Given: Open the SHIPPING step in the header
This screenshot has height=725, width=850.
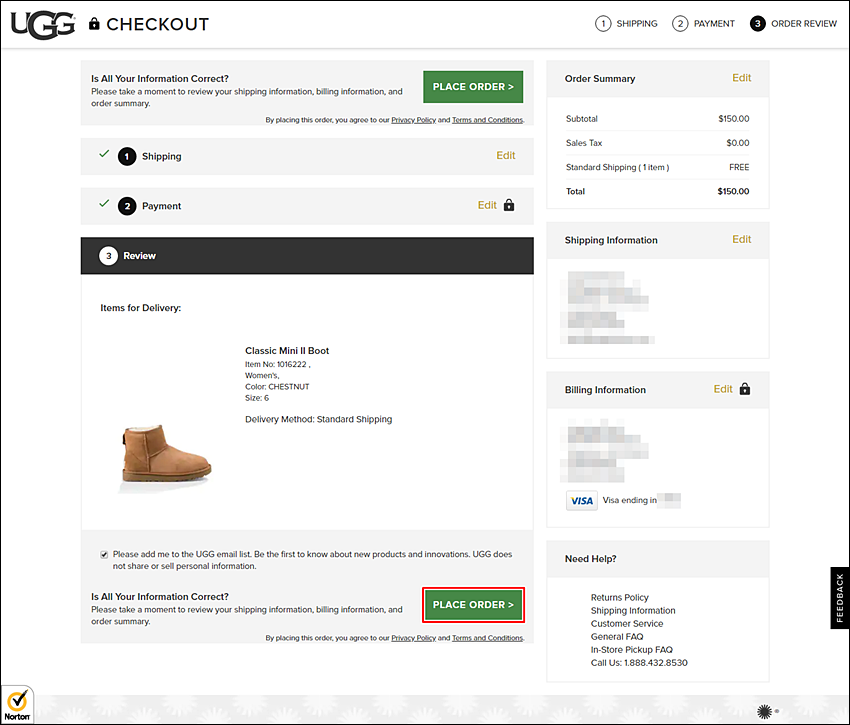Looking at the screenshot, I should point(636,24).
